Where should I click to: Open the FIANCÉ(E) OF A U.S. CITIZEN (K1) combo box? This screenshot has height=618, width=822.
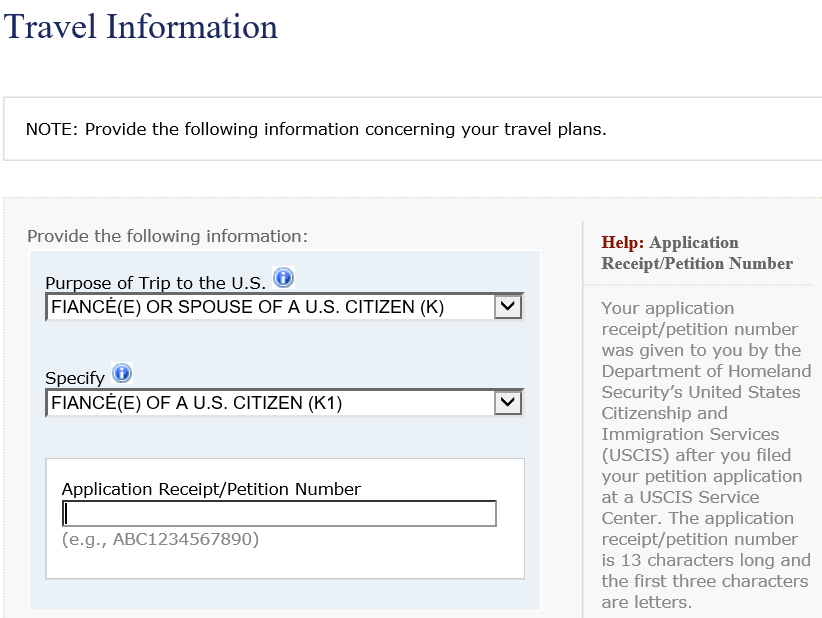tap(285, 403)
